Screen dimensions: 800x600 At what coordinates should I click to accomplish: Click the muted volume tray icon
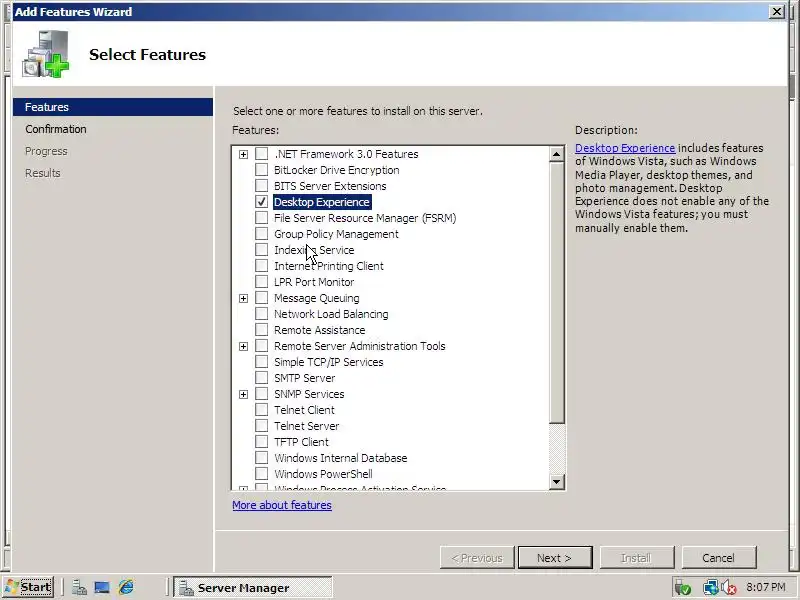tap(729, 588)
